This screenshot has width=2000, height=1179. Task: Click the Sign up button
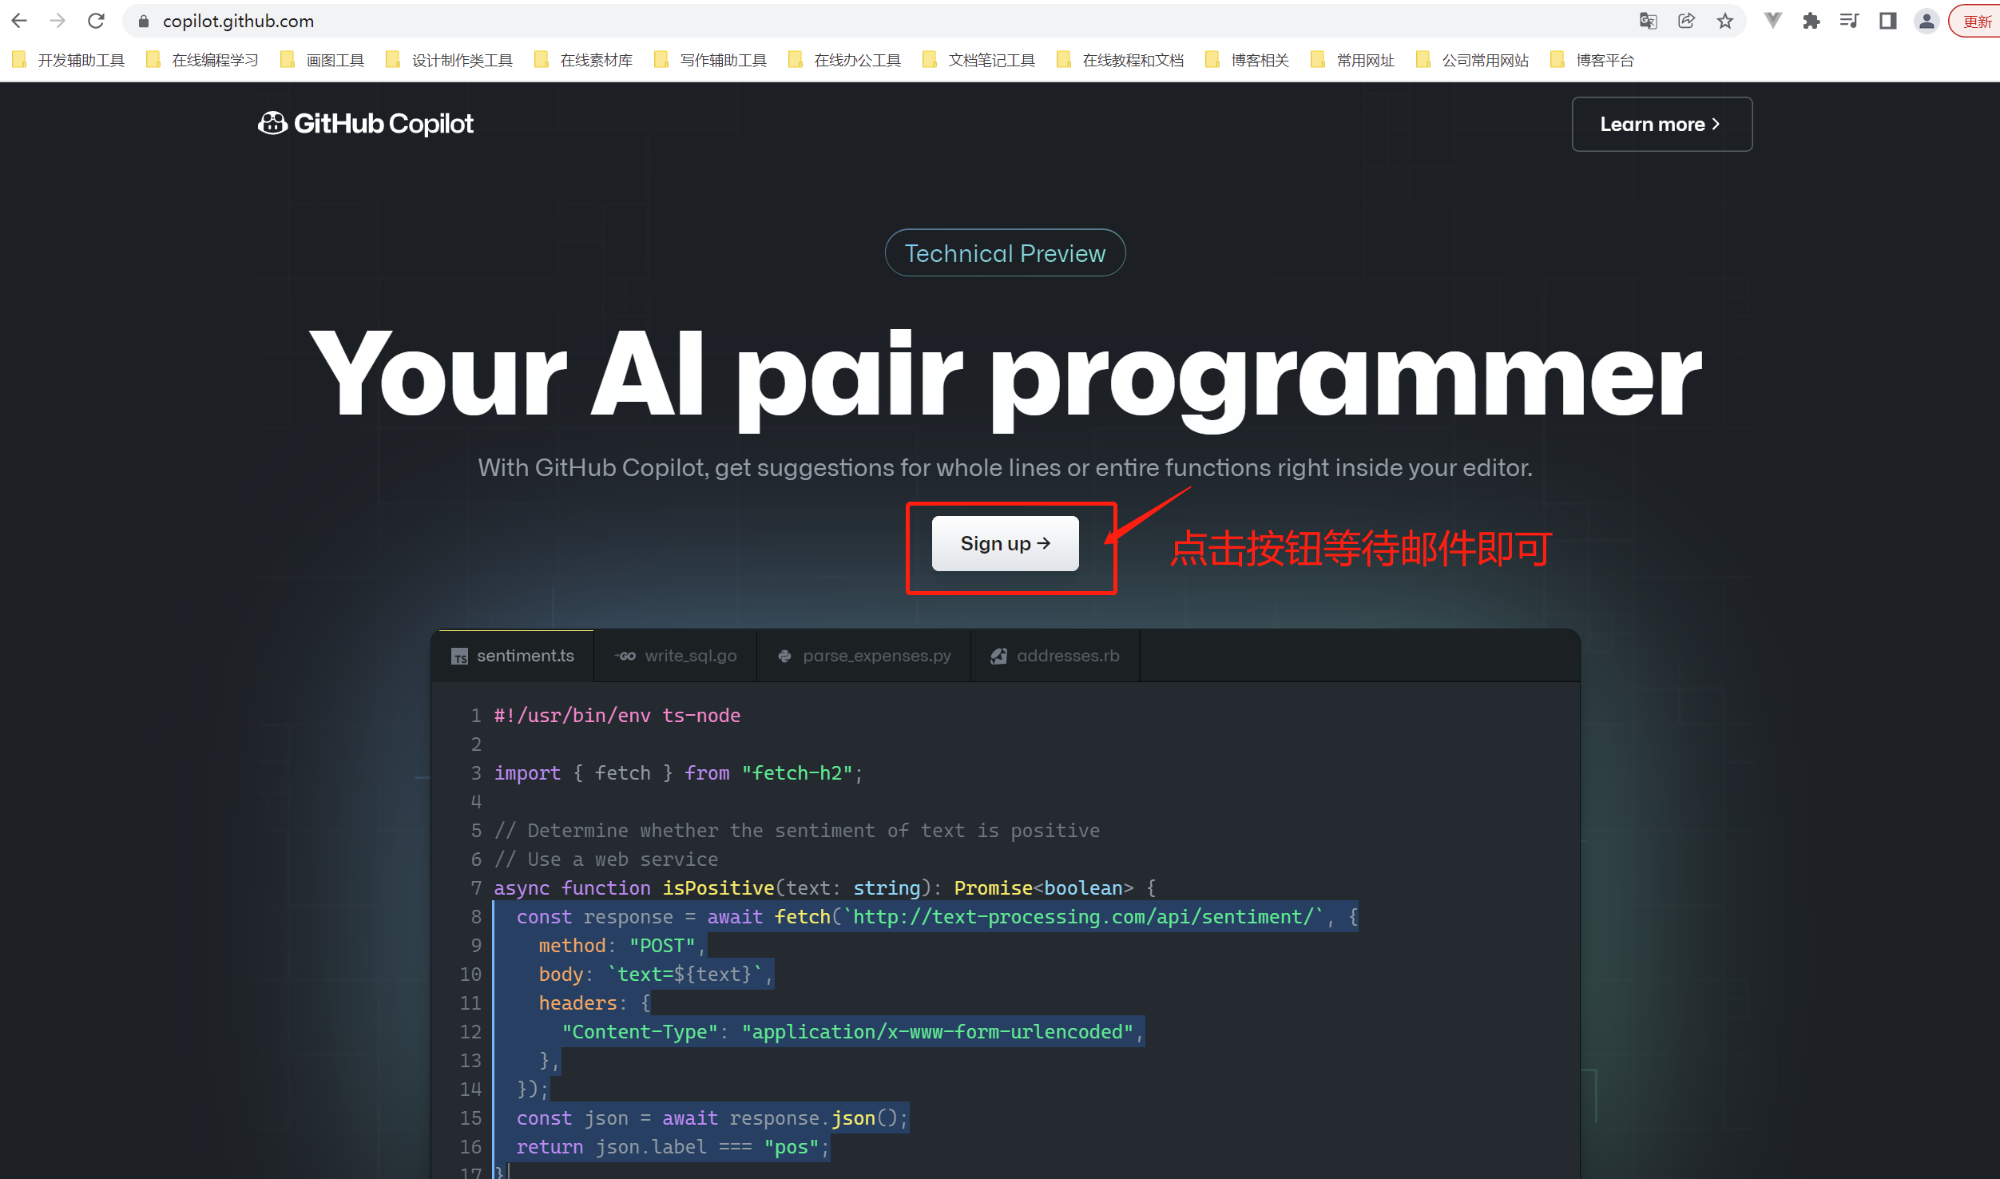coord(1005,543)
